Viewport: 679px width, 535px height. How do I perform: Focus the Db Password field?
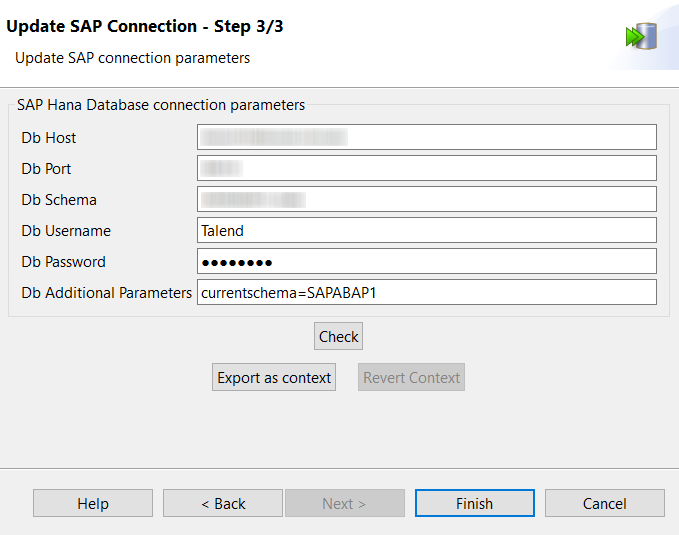tap(426, 261)
